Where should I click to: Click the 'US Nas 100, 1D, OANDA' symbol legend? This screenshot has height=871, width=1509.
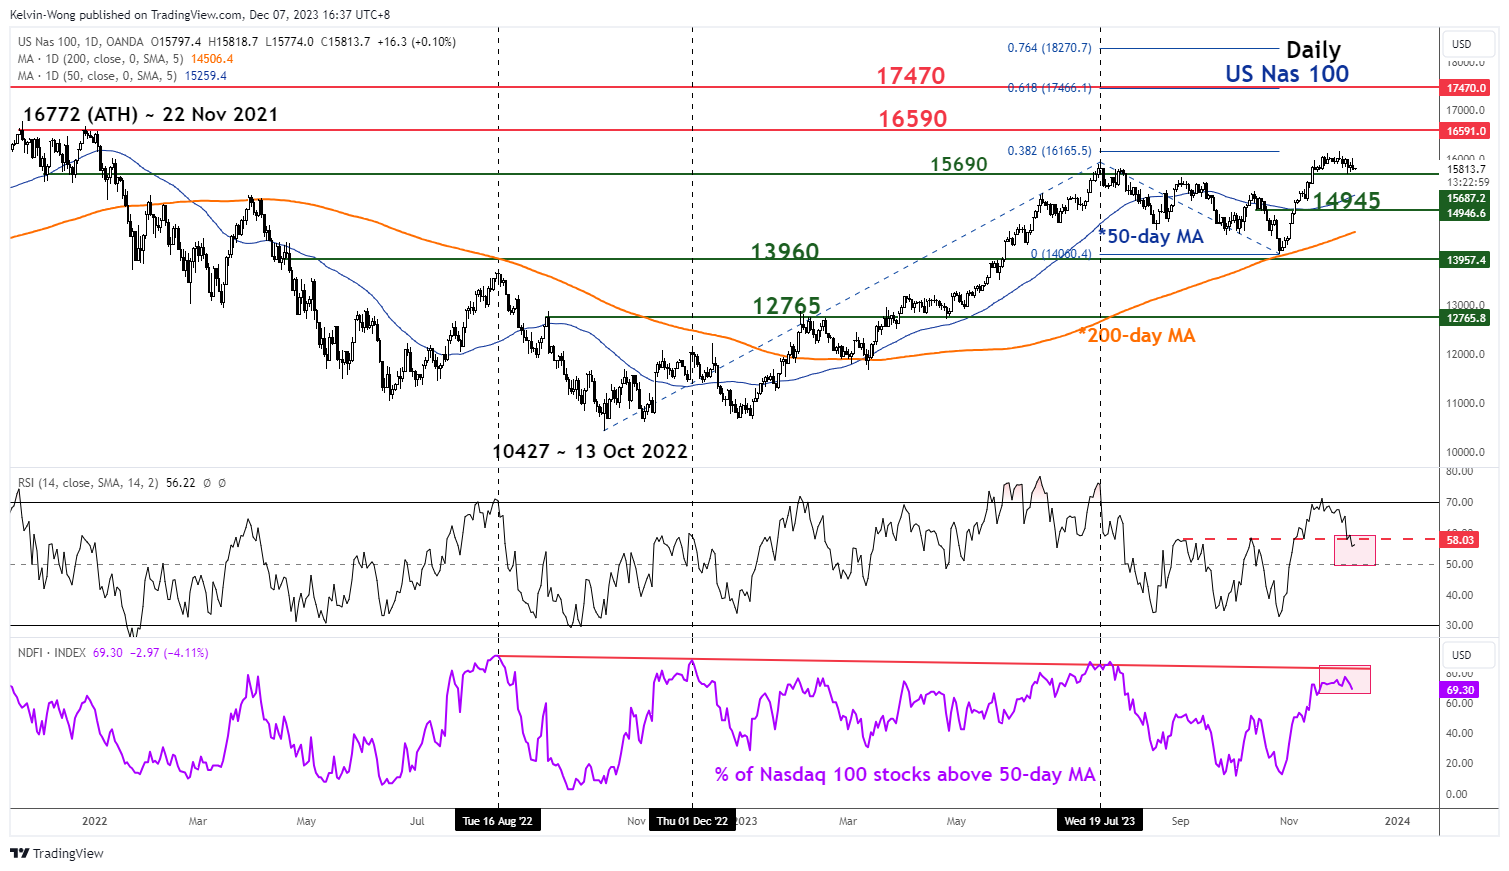tap(81, 42)
